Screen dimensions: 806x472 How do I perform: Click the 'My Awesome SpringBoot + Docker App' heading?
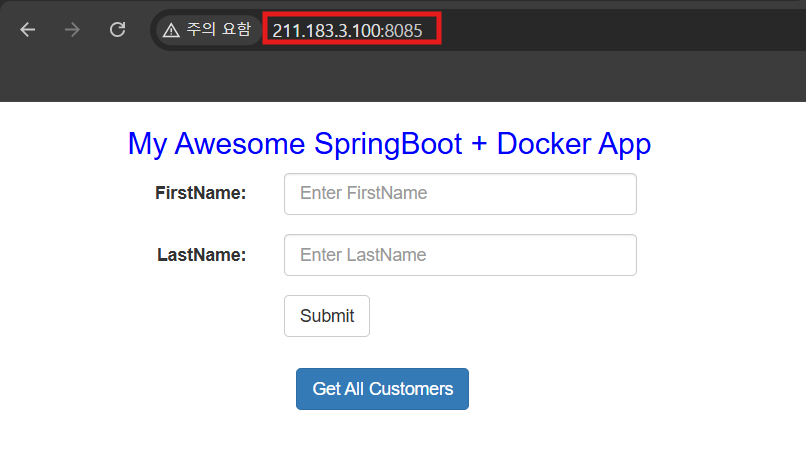point(389,143)
